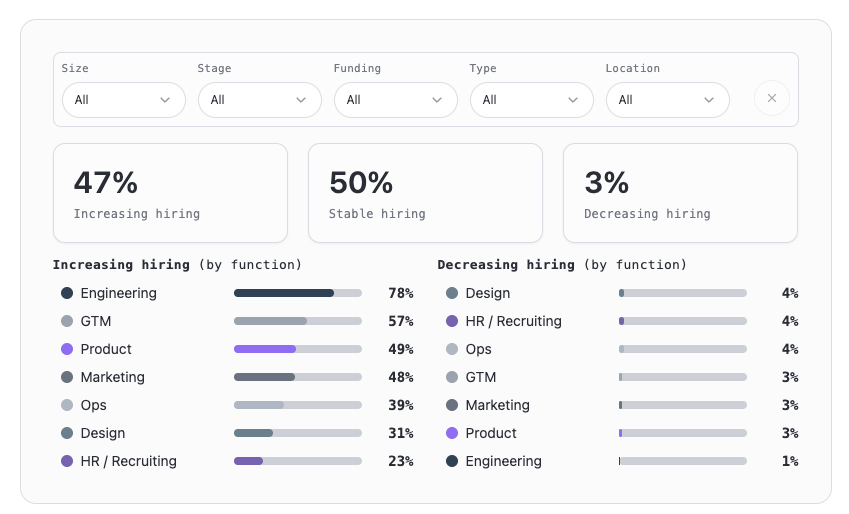Image resolution: width=849 pixels, height=514 pixels.
Task: Click the HR / Recruiting dot under Decreasing hiring
Action: tap(452, 321)
